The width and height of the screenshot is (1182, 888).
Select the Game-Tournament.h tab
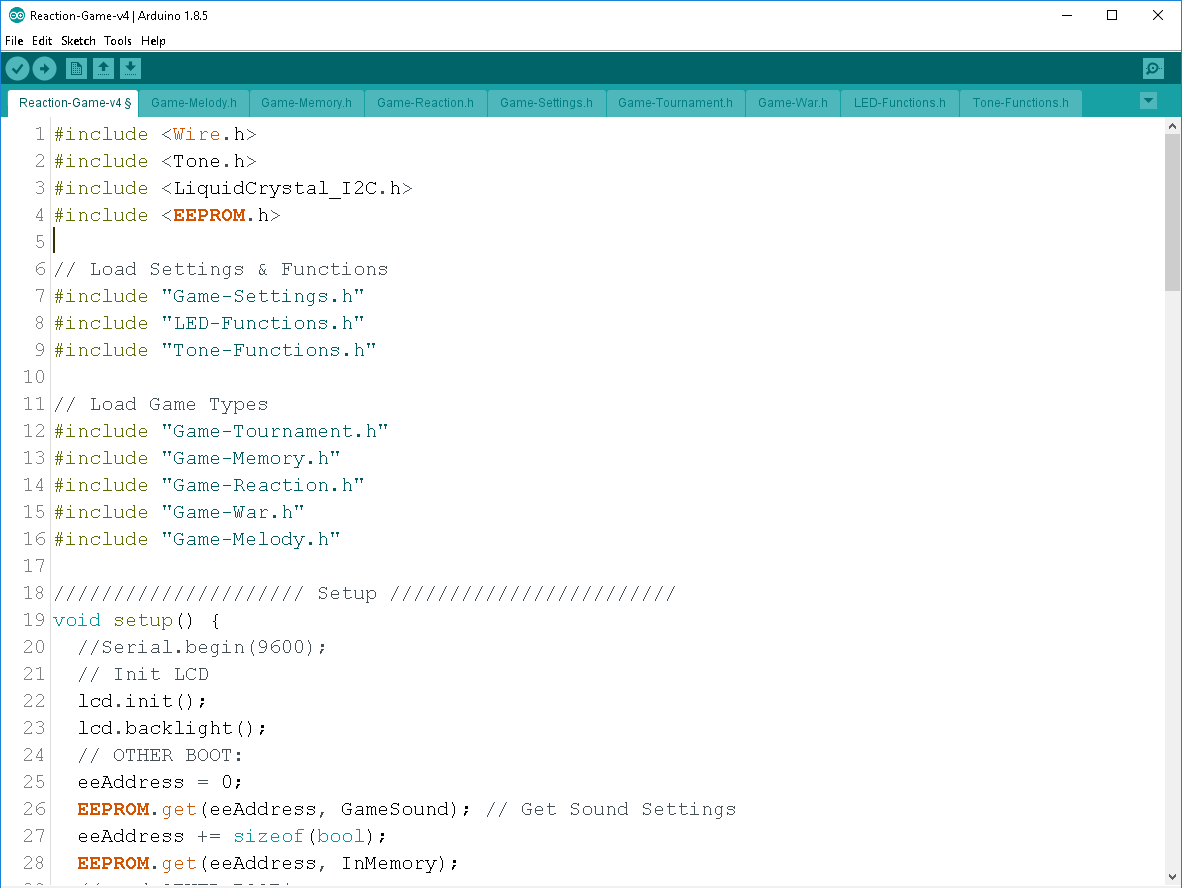tap(675, 102)
